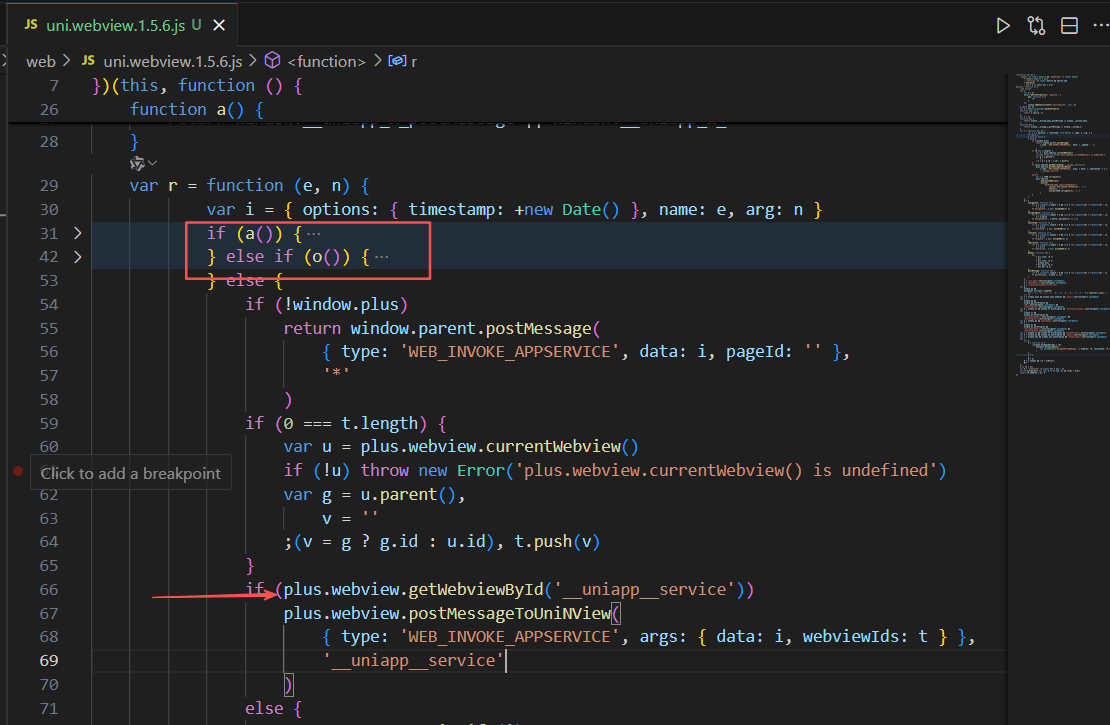Viewport: 1110px width, 725px height.
Task: Click the variable icon before r breadcrumb
Action: point(396,61)
